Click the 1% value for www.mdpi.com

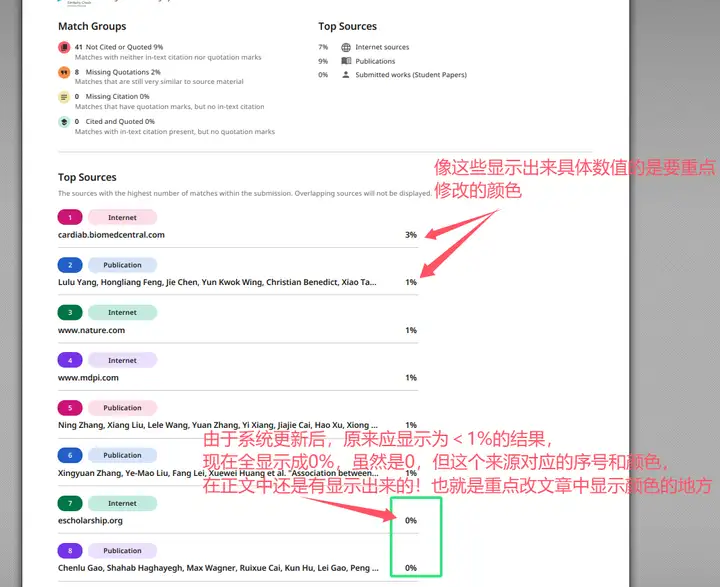tap(411, 378)
